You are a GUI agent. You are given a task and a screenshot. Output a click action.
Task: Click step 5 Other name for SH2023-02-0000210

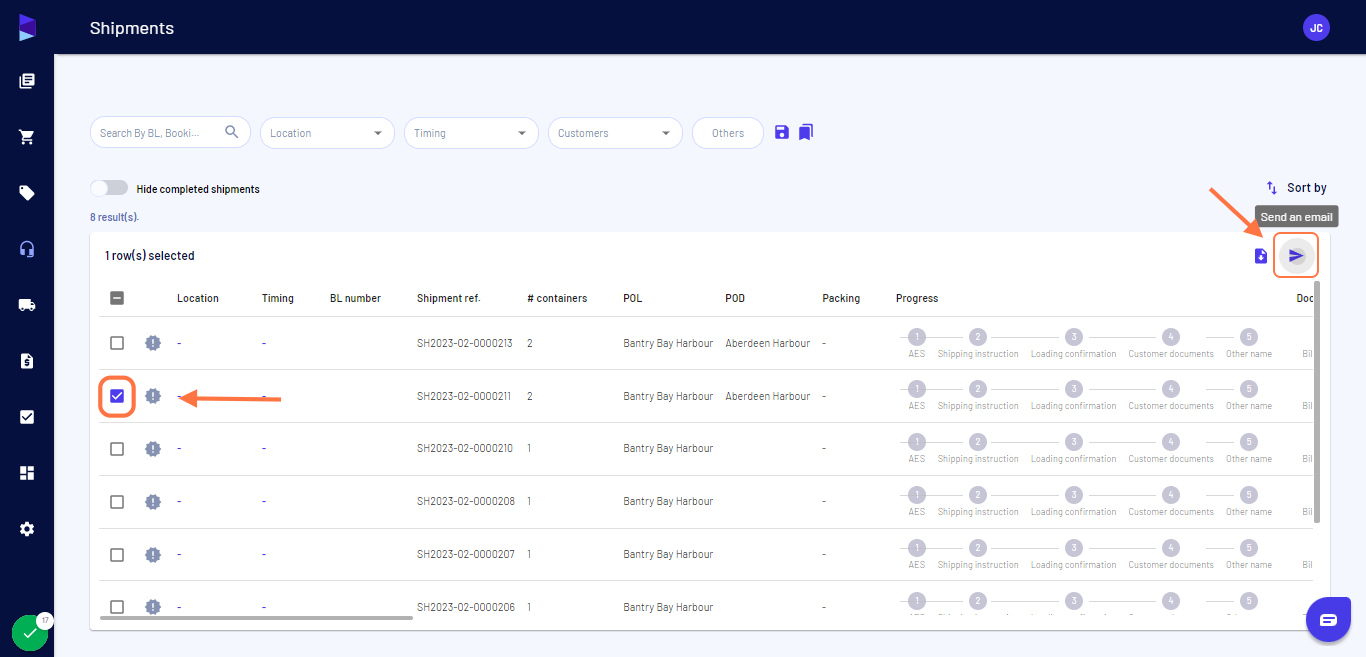1248,443
